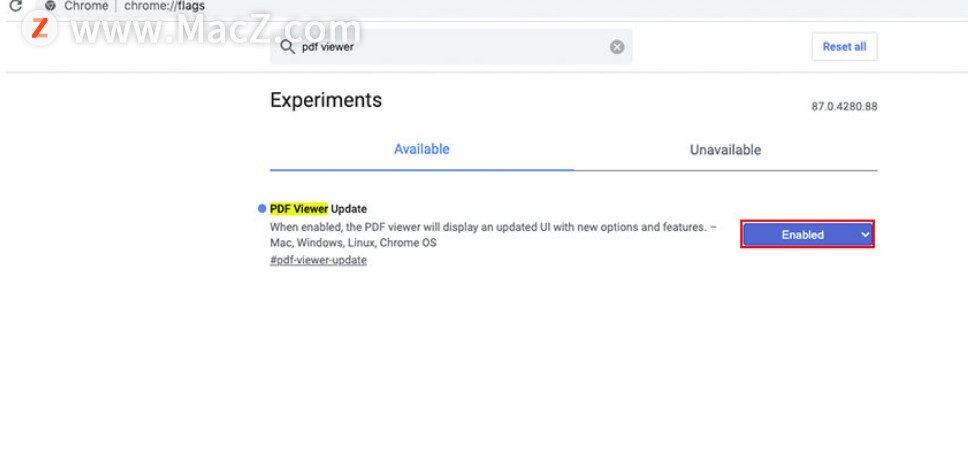This screenshot has height=468, width=971.
Task: Click the chevron arrow on Enabled selector
Action: 864,235
